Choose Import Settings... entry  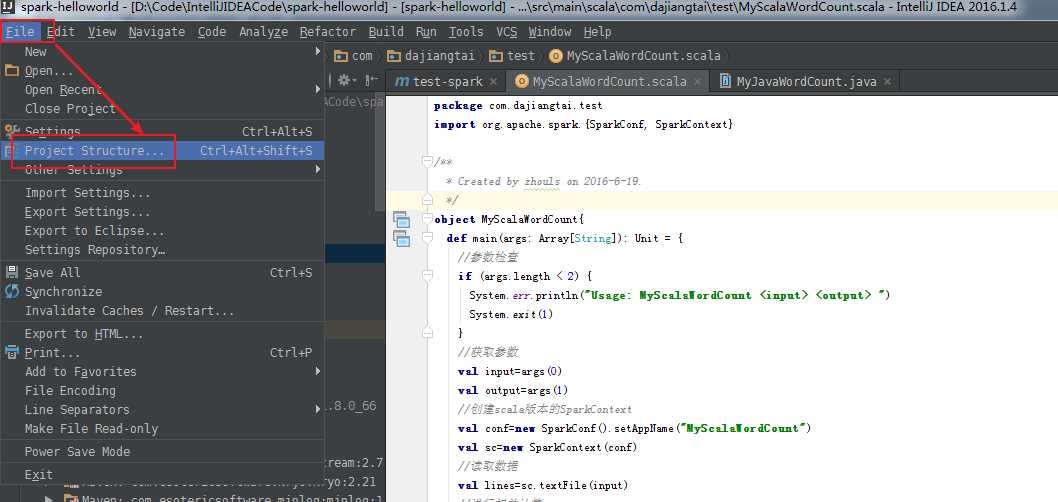click(163, 193)
